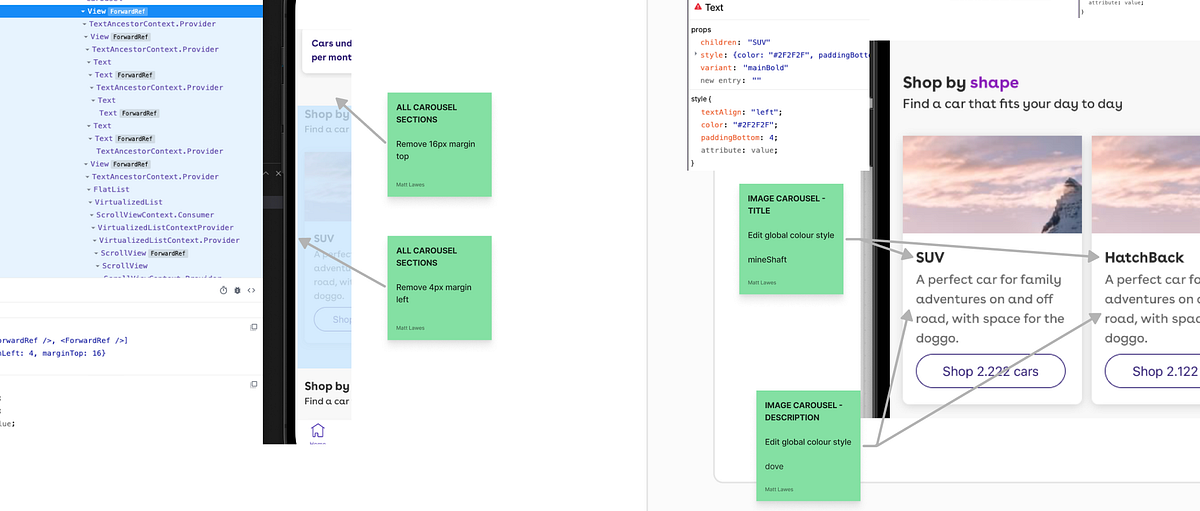This screenshot has width=1200, height=511.
Task: Collapse the dark panel using its chevron-up icon
Action: [267, 174]
